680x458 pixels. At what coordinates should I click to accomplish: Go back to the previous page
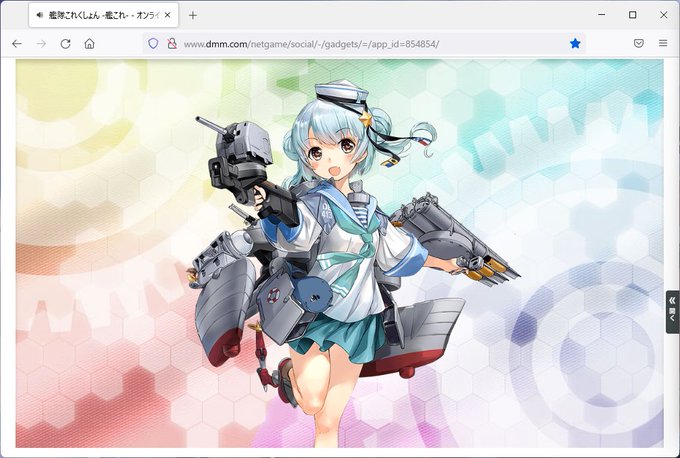point(17,43)
